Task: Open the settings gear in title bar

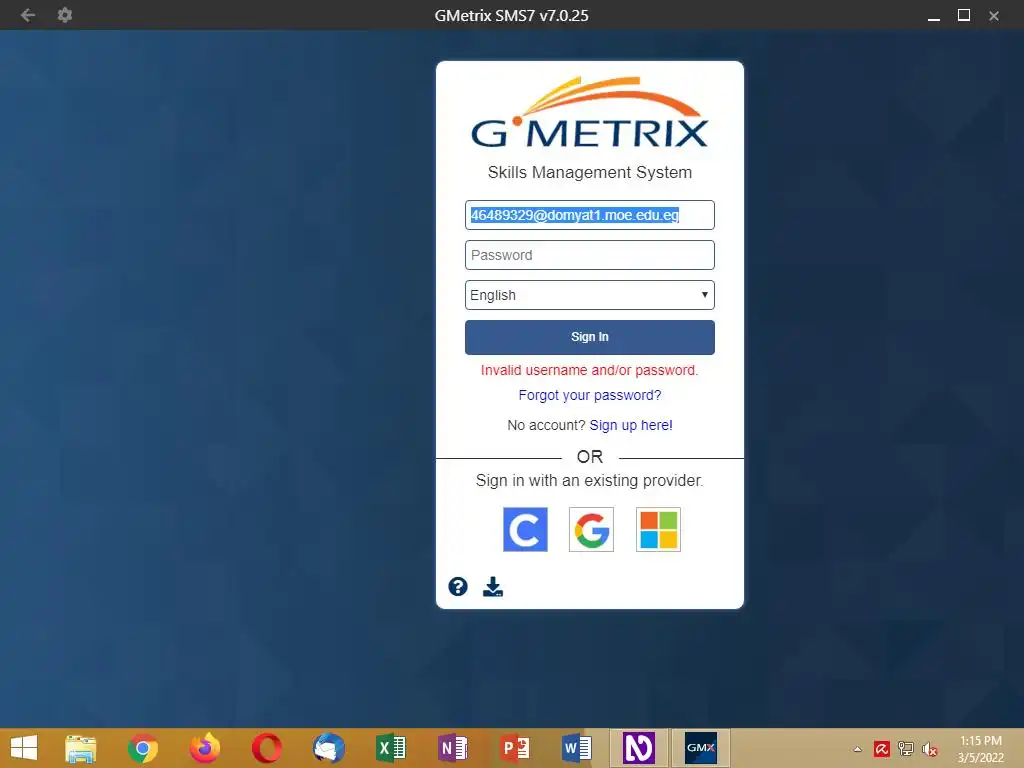Action: coord(65,15)
